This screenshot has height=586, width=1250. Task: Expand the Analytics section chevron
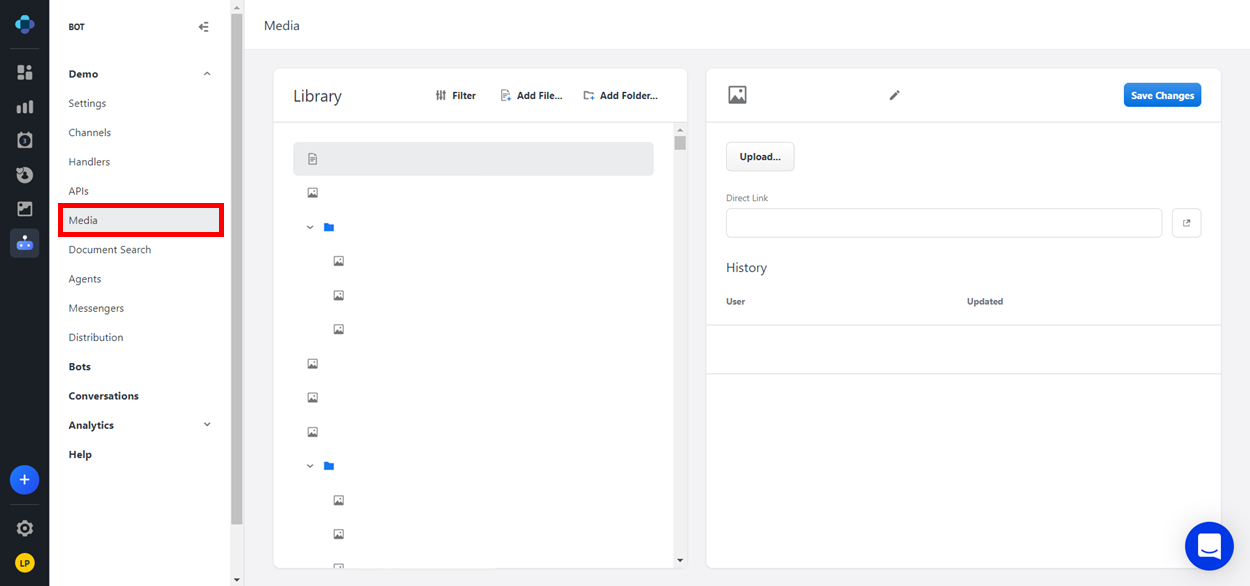pyautogui.click(x=207, y=425)
